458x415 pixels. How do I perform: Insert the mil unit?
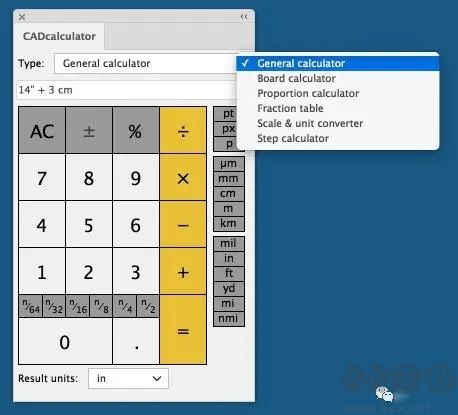tap(229, 244)
